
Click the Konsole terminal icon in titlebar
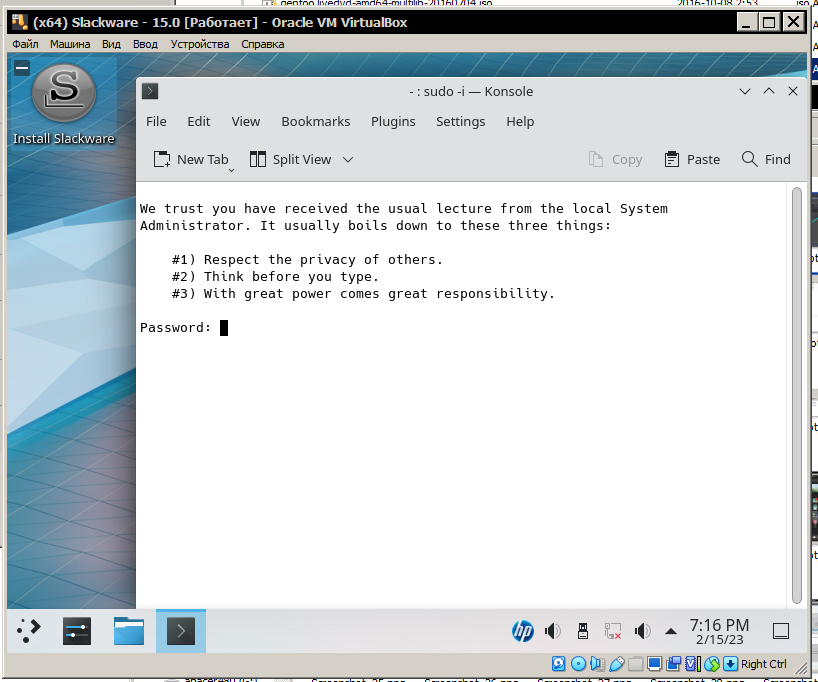coord(150,91)
